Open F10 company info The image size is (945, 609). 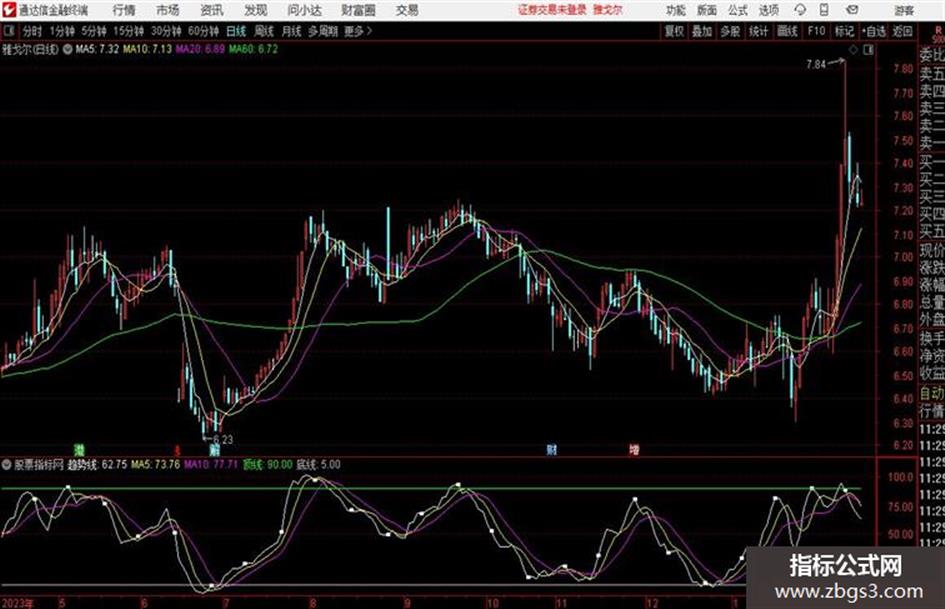point(816,31)
